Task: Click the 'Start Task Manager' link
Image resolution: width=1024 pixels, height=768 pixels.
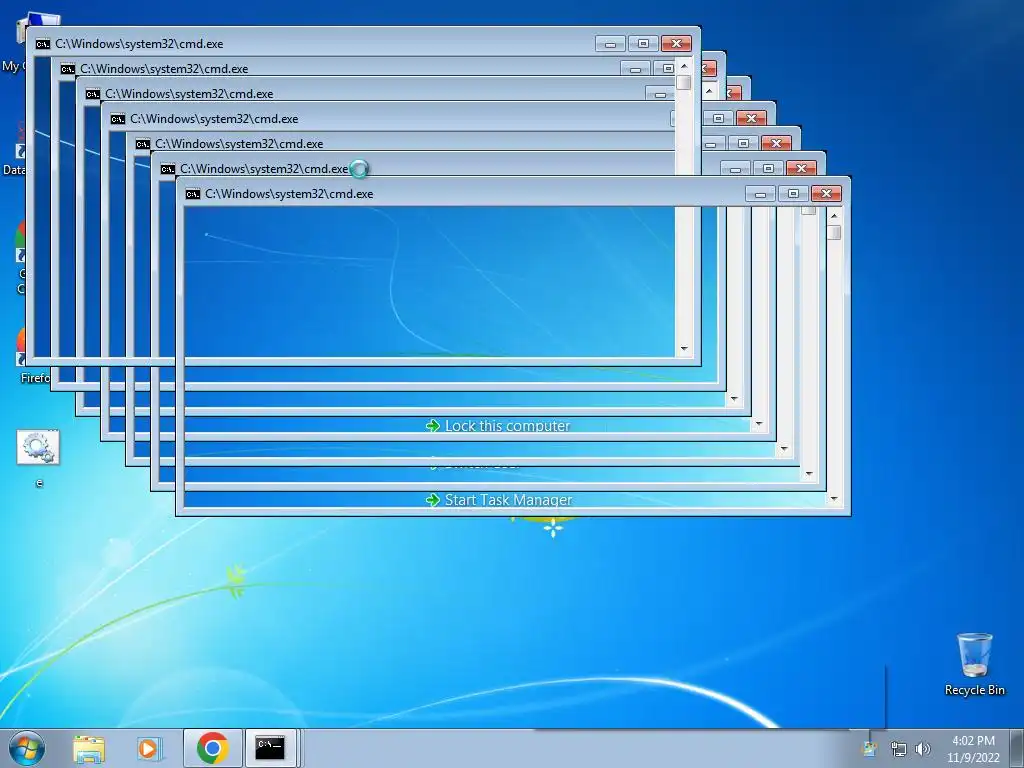Action: tap(508, 500)
